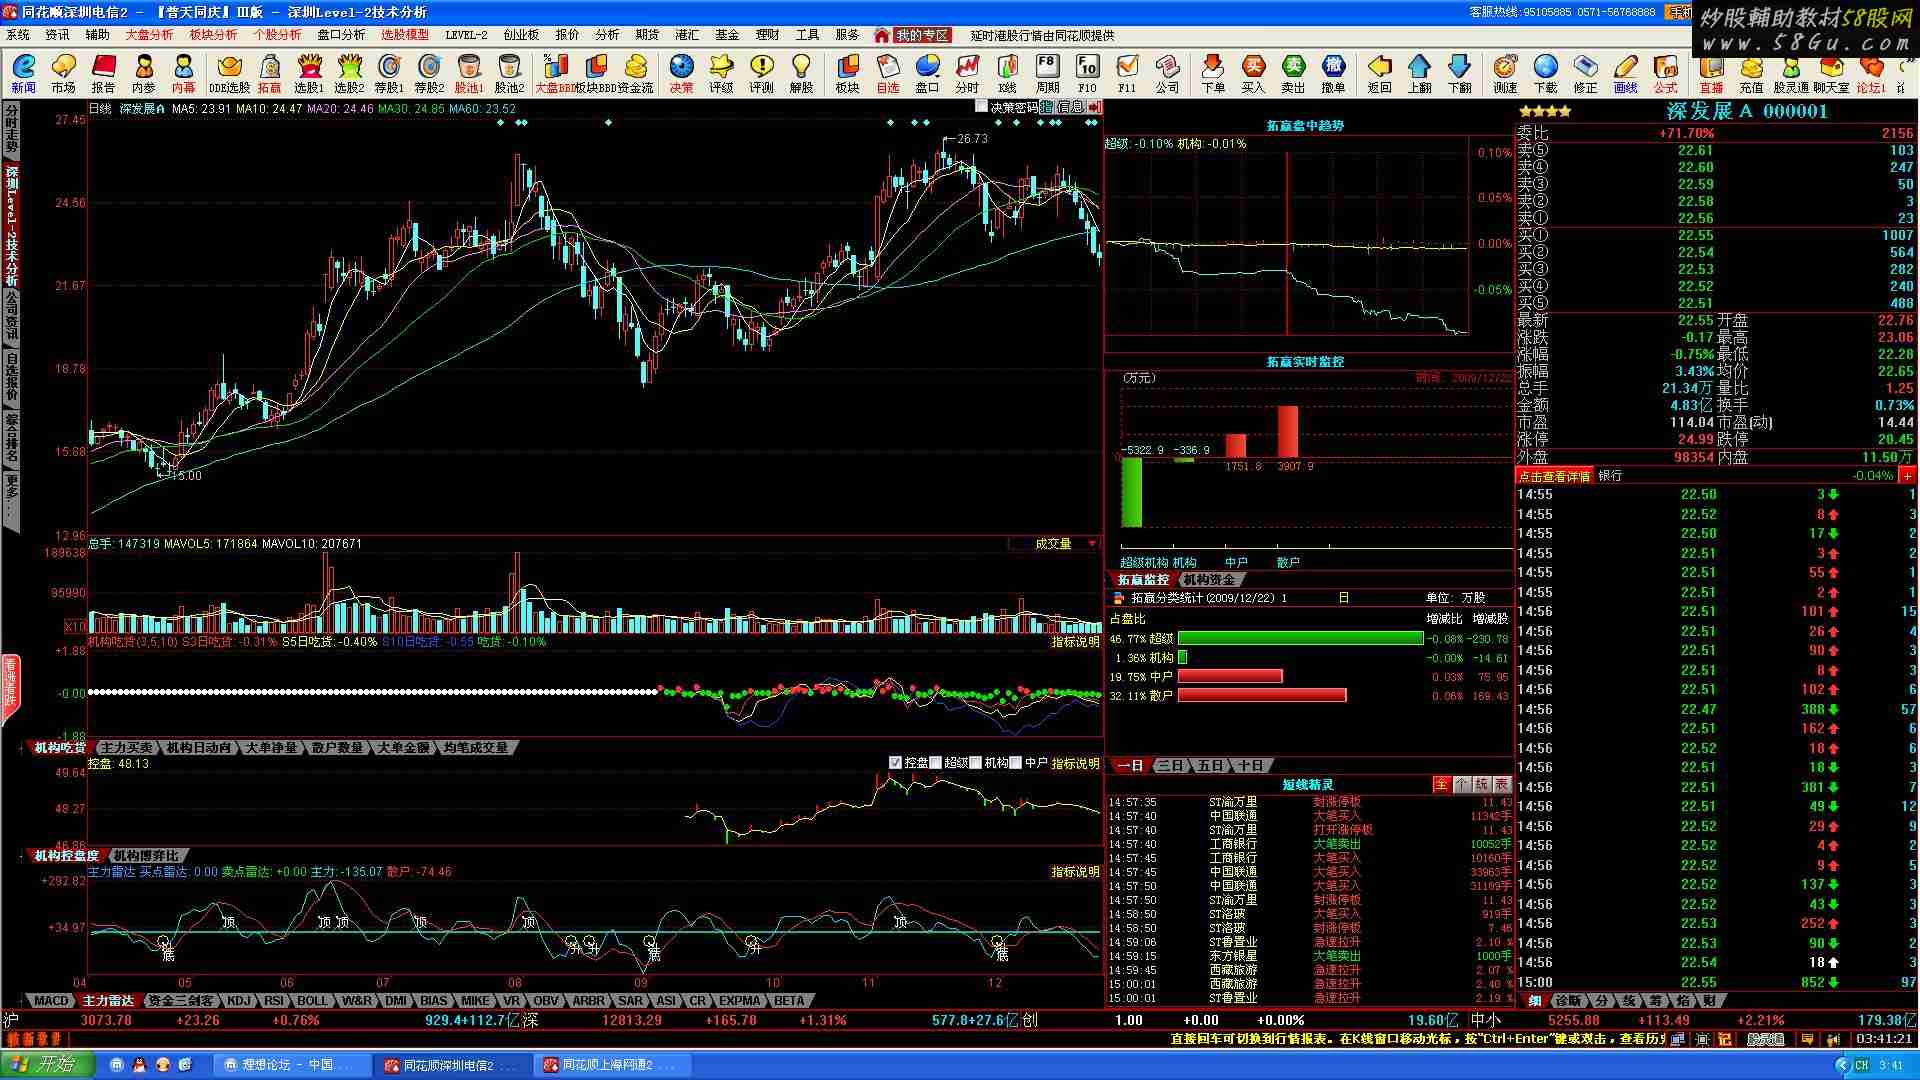Select the 自选报价 sidebar tab

click(x=12, y=377)
